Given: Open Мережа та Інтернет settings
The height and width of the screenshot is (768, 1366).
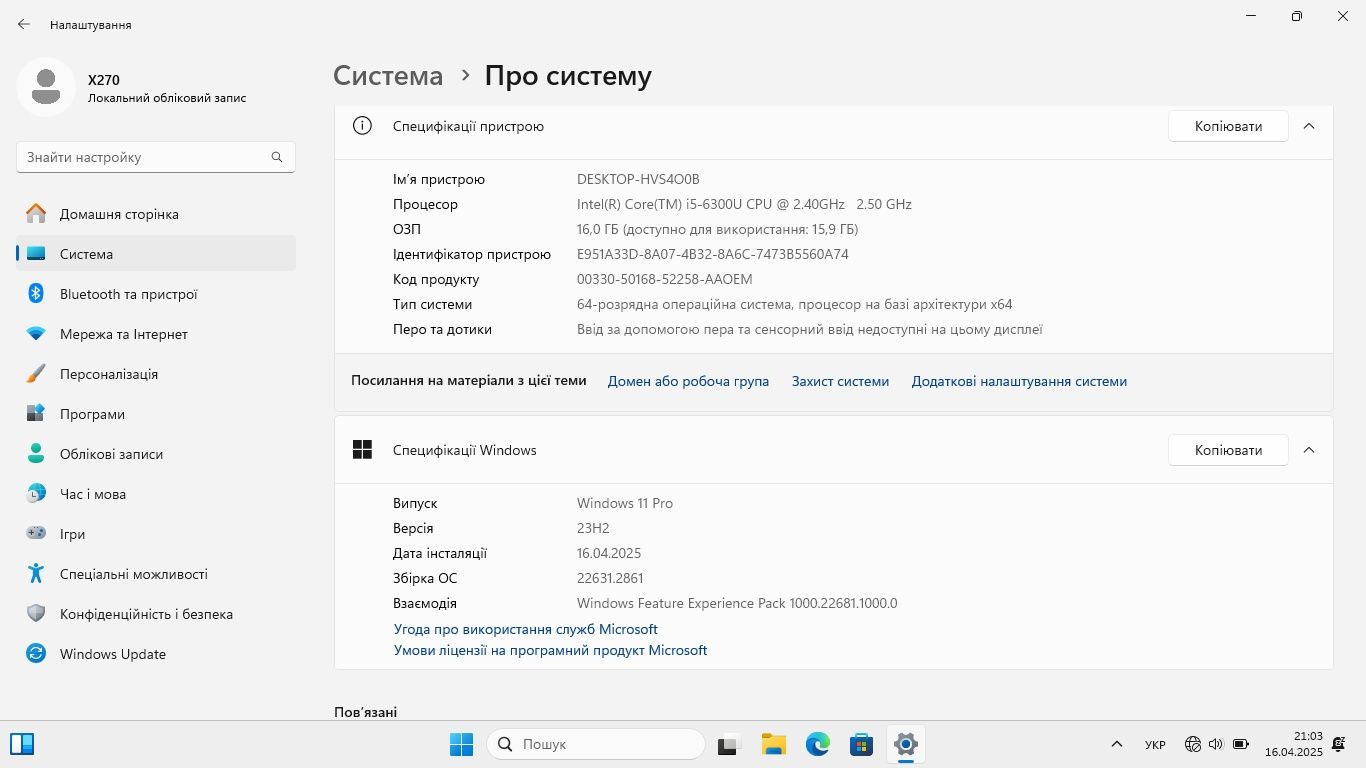Looking at the screenshot, I should [156, 334].
